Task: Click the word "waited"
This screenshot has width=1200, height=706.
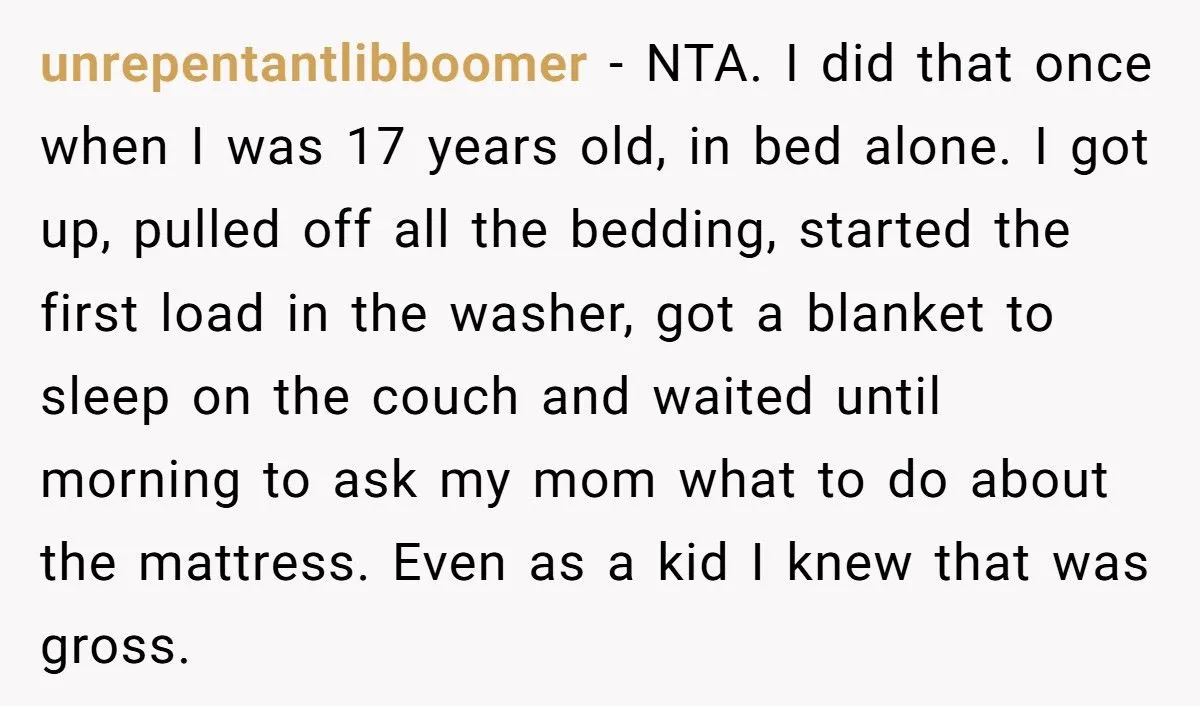Action: point(733,398)
